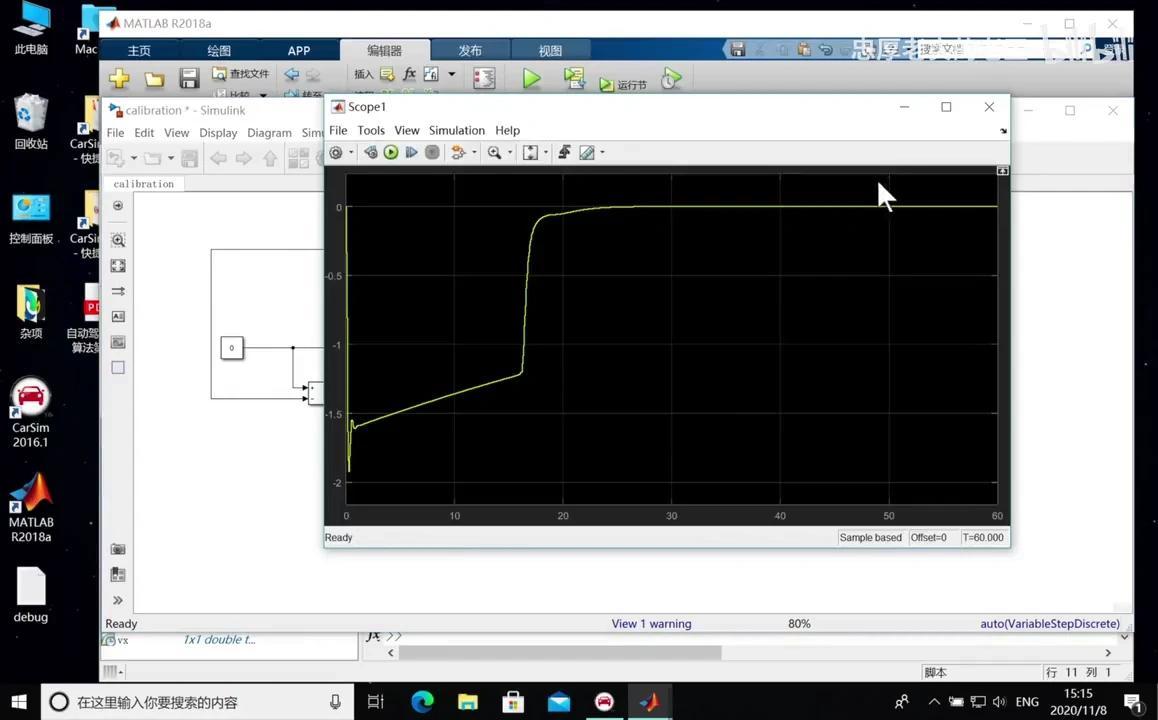Click Fit to View icon in Simulink palette

118,266
